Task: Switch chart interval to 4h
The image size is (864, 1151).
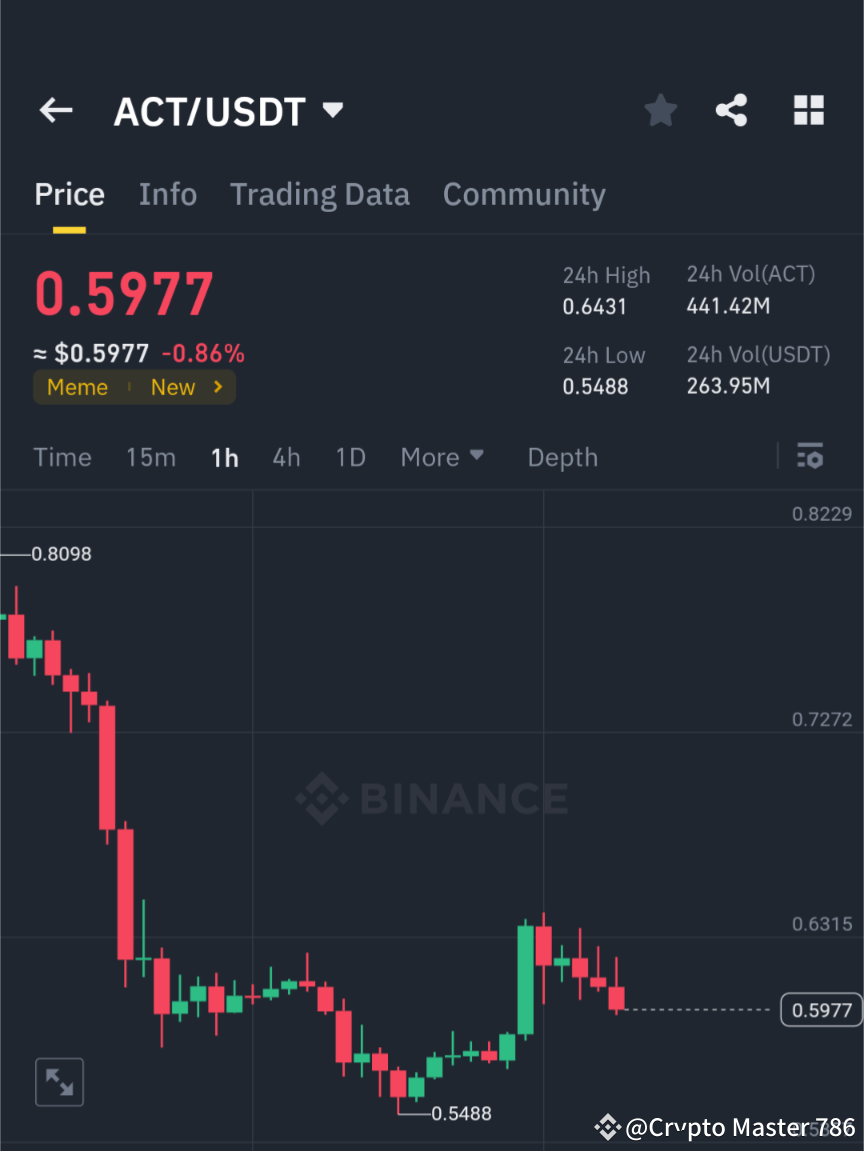Action: tap(287, 457)
